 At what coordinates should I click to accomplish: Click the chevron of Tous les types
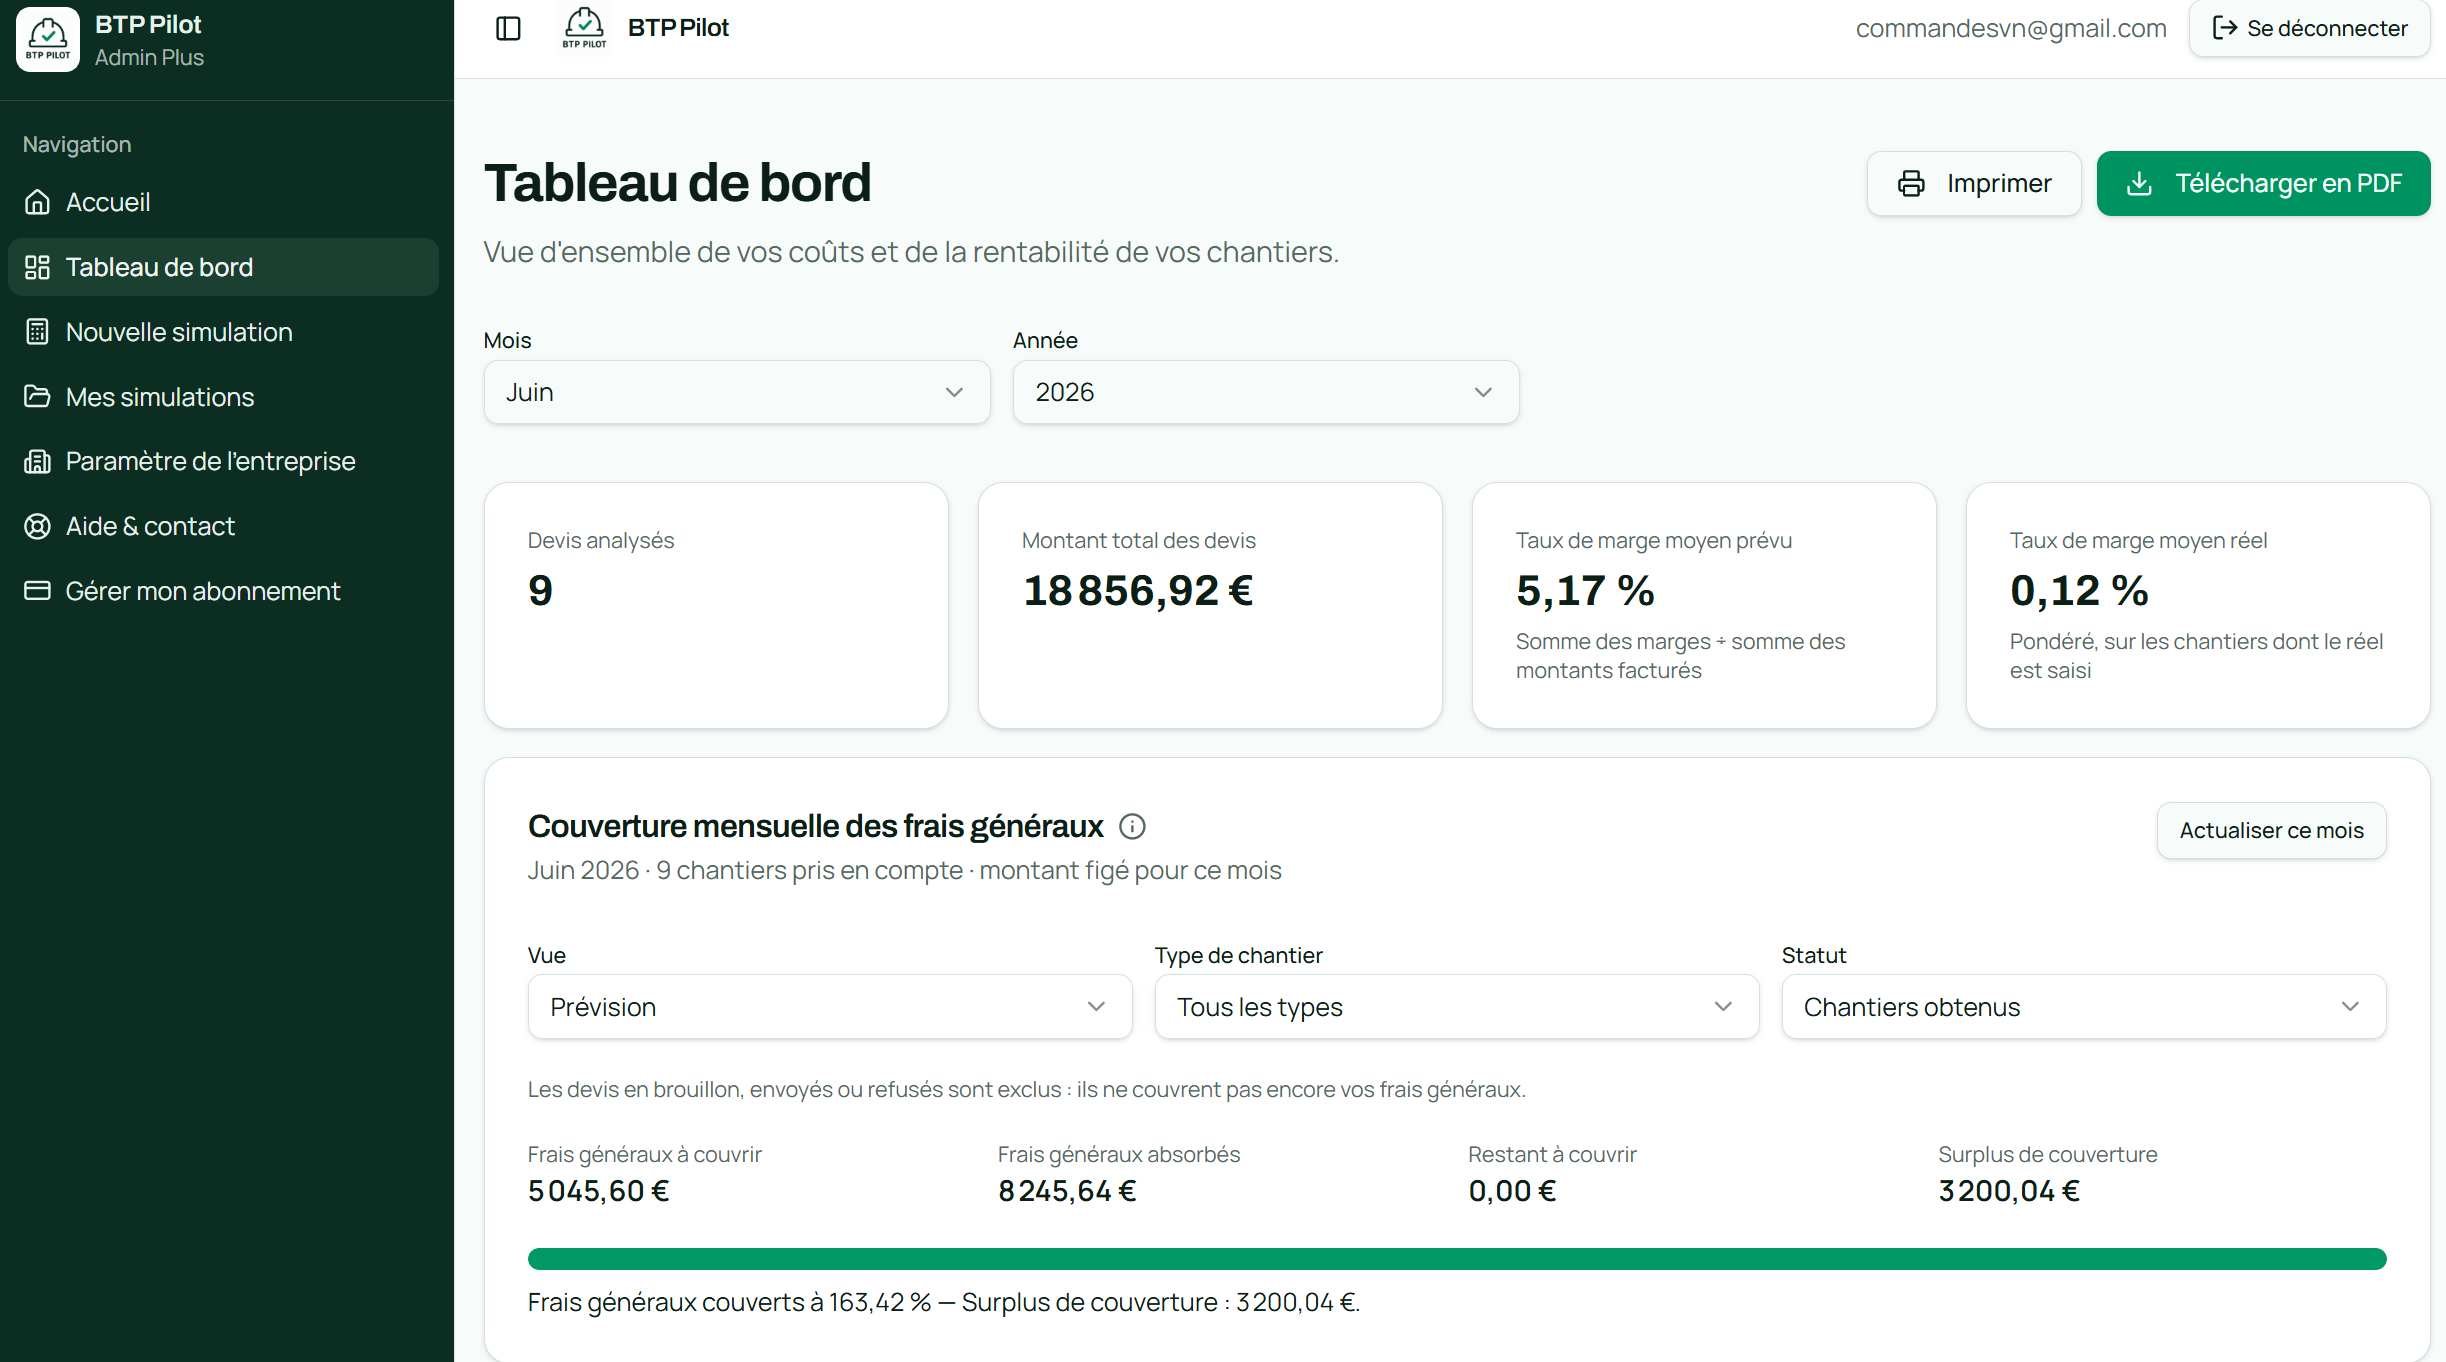(x=1723, y=1007)
